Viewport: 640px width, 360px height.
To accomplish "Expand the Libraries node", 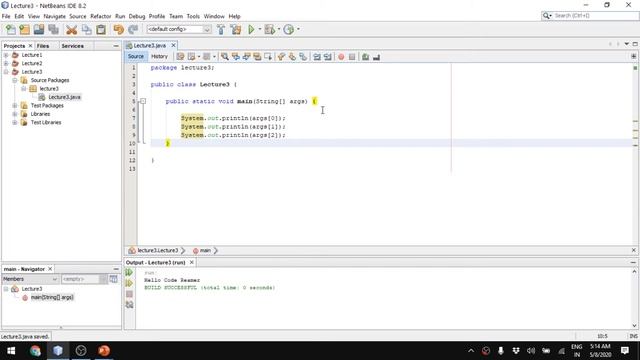I will [x=15, y=114].
